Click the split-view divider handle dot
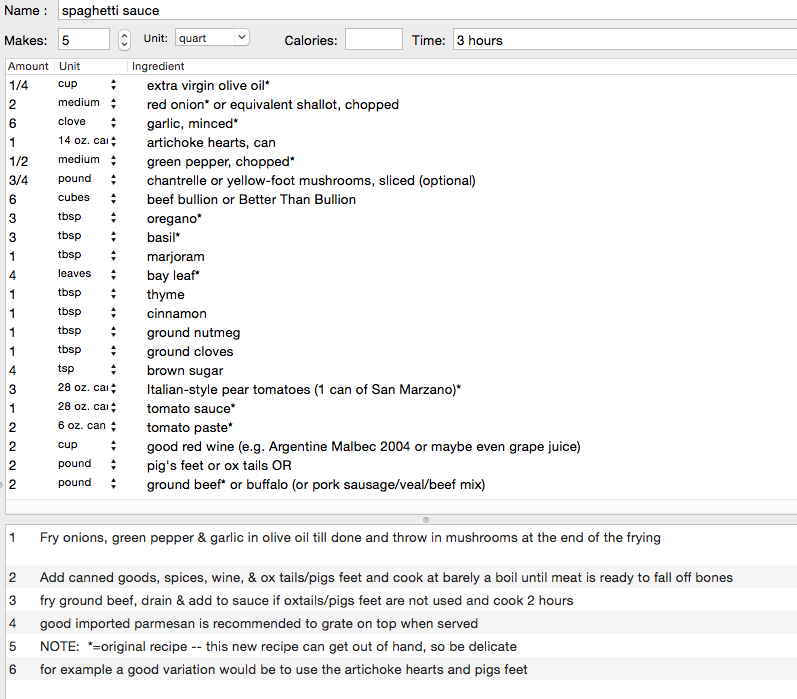 [426, 520]
